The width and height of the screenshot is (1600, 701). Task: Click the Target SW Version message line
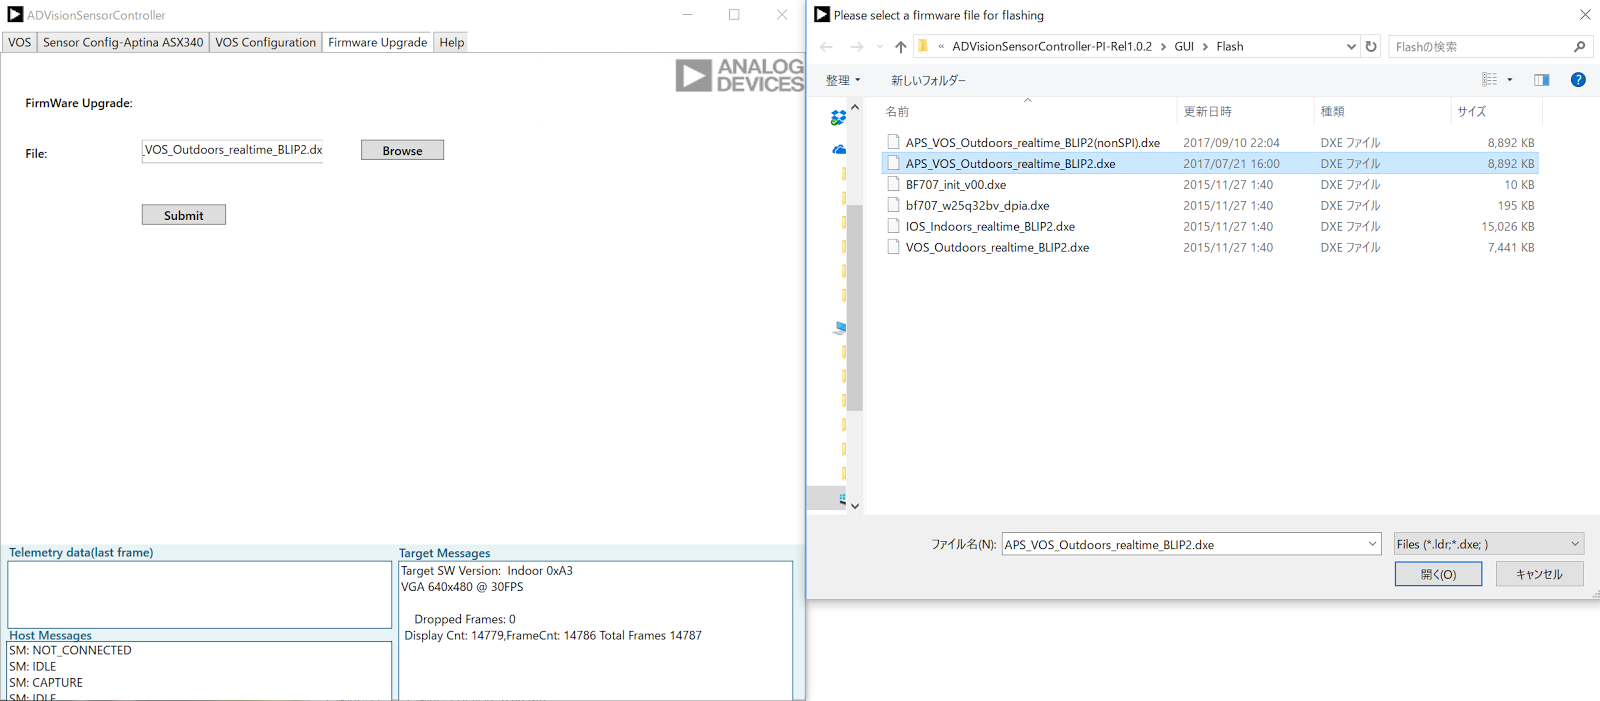coord(487,571)
